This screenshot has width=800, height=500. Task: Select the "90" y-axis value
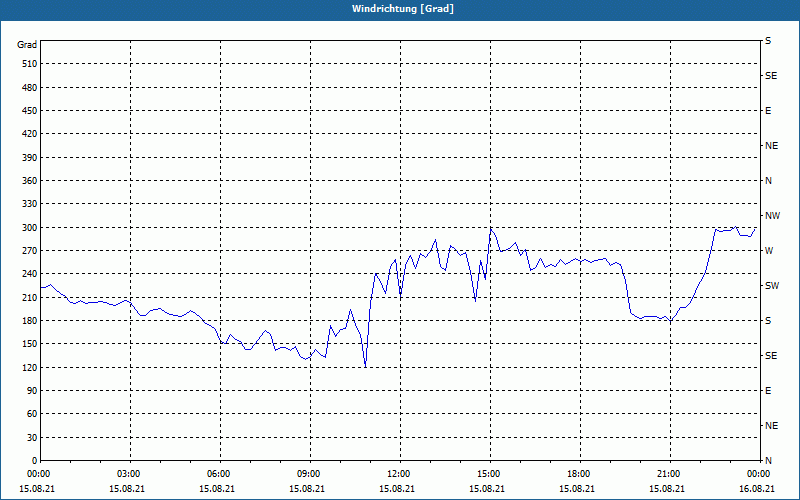coord(32,391)
